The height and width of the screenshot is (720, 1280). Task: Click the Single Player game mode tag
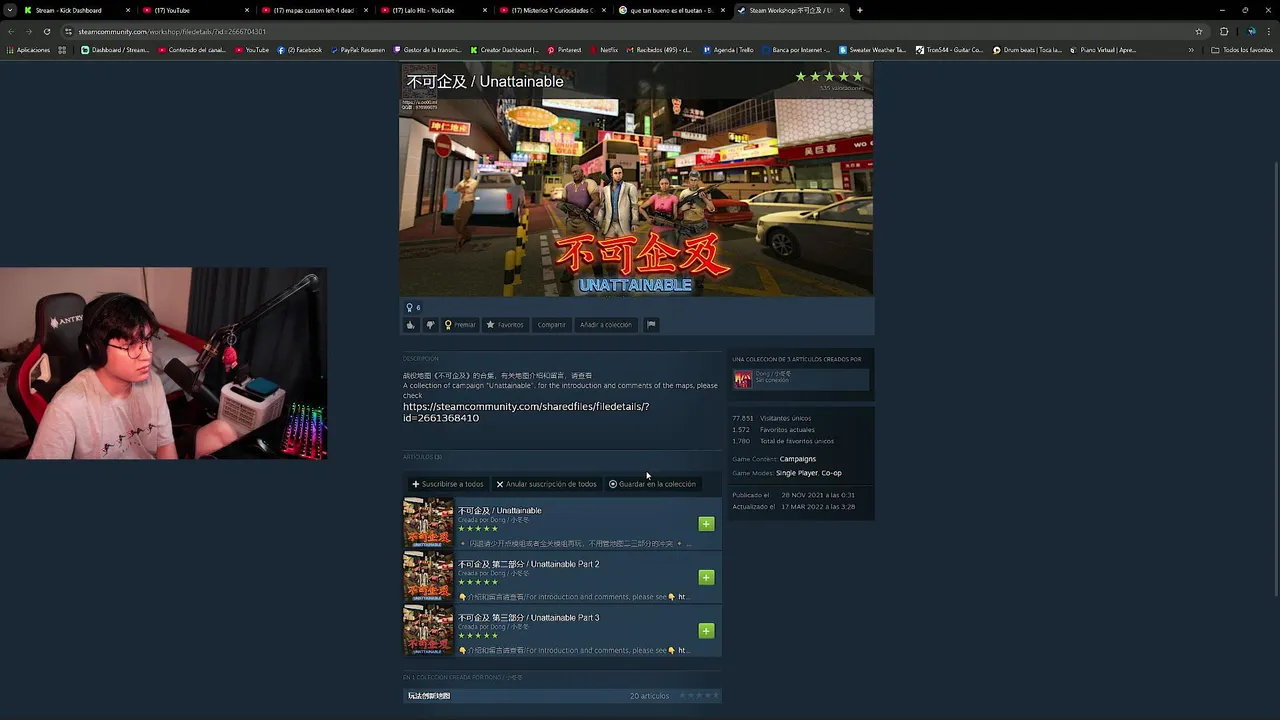point(797,473)
